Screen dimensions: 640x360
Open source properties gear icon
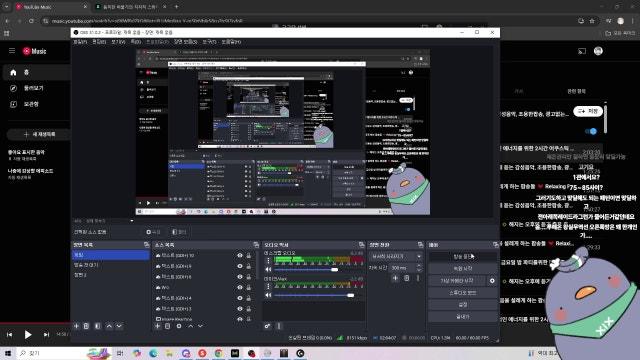click(x=179, y=326)
